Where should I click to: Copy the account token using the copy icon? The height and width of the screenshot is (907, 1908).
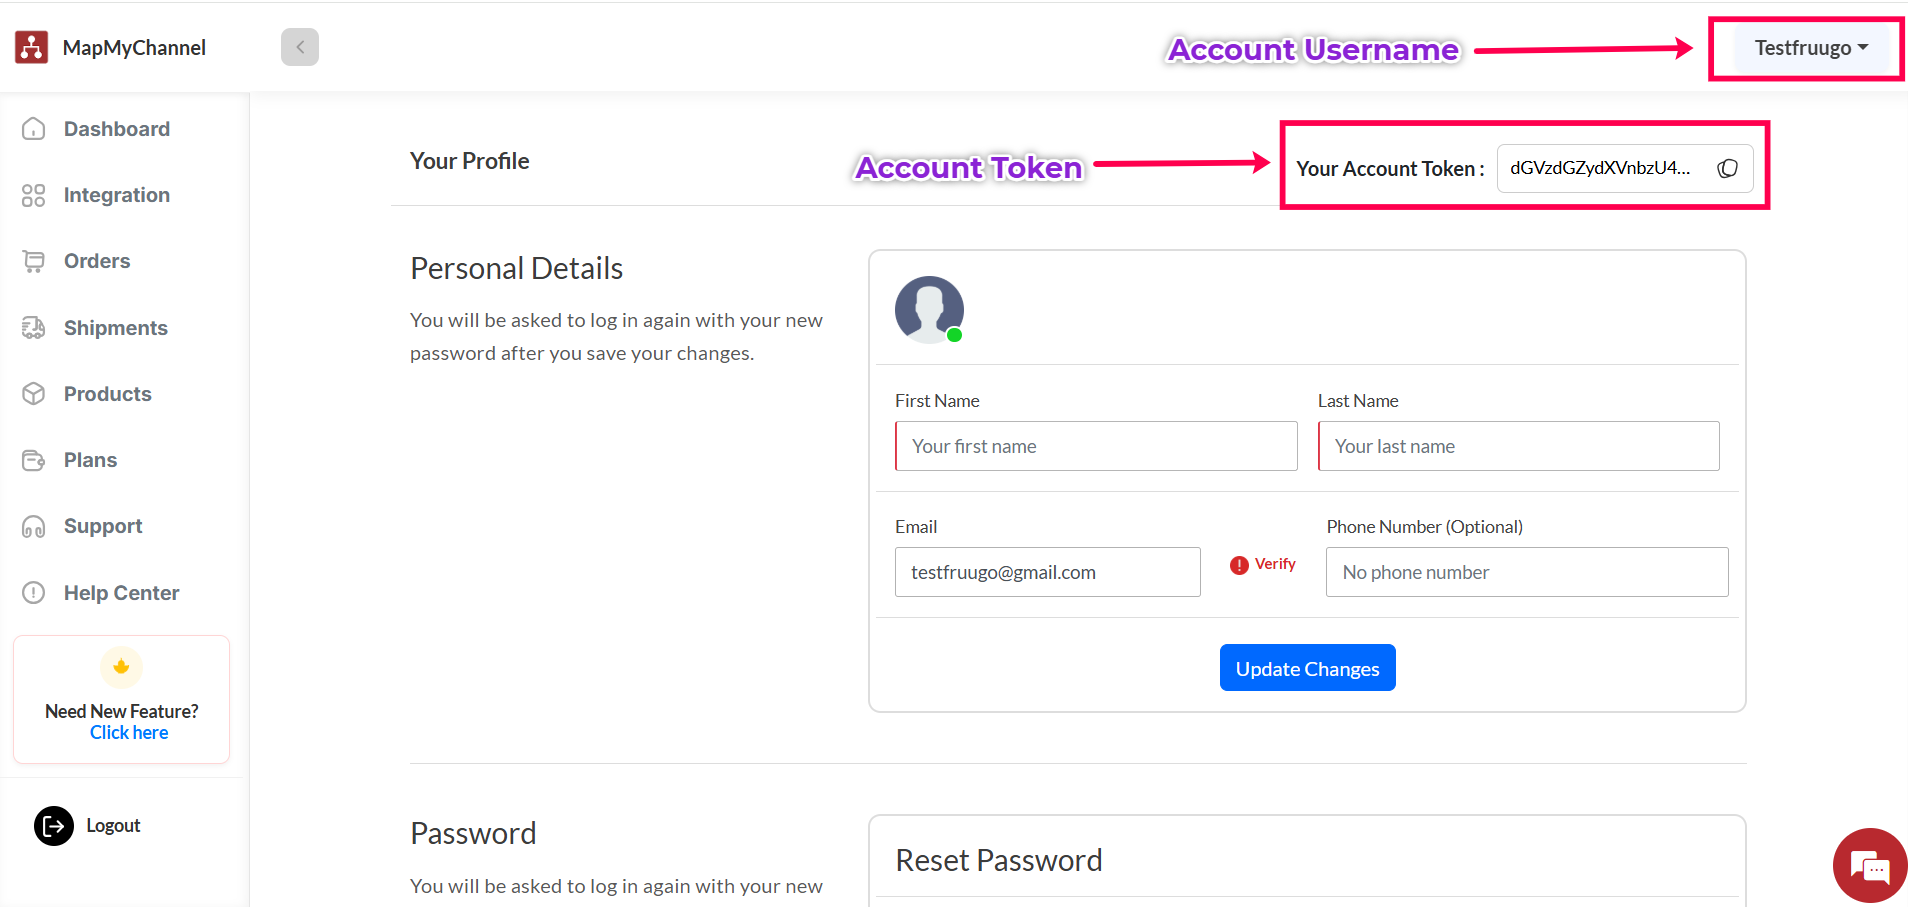pos(1727,168)
